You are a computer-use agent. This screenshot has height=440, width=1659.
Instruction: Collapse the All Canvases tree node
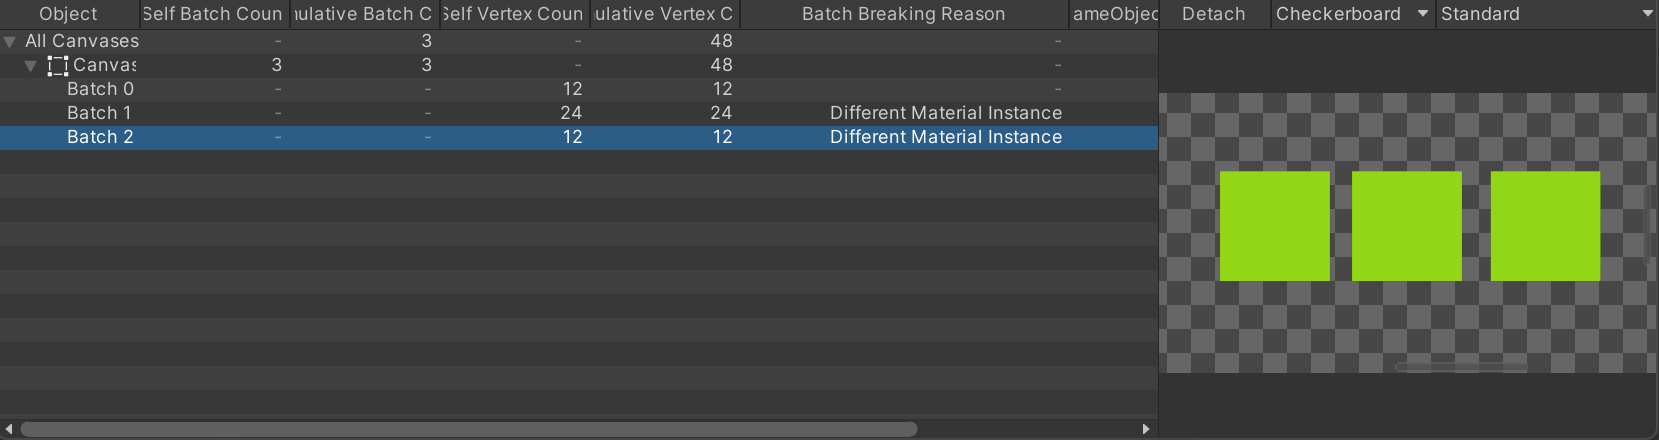[10, 42]
